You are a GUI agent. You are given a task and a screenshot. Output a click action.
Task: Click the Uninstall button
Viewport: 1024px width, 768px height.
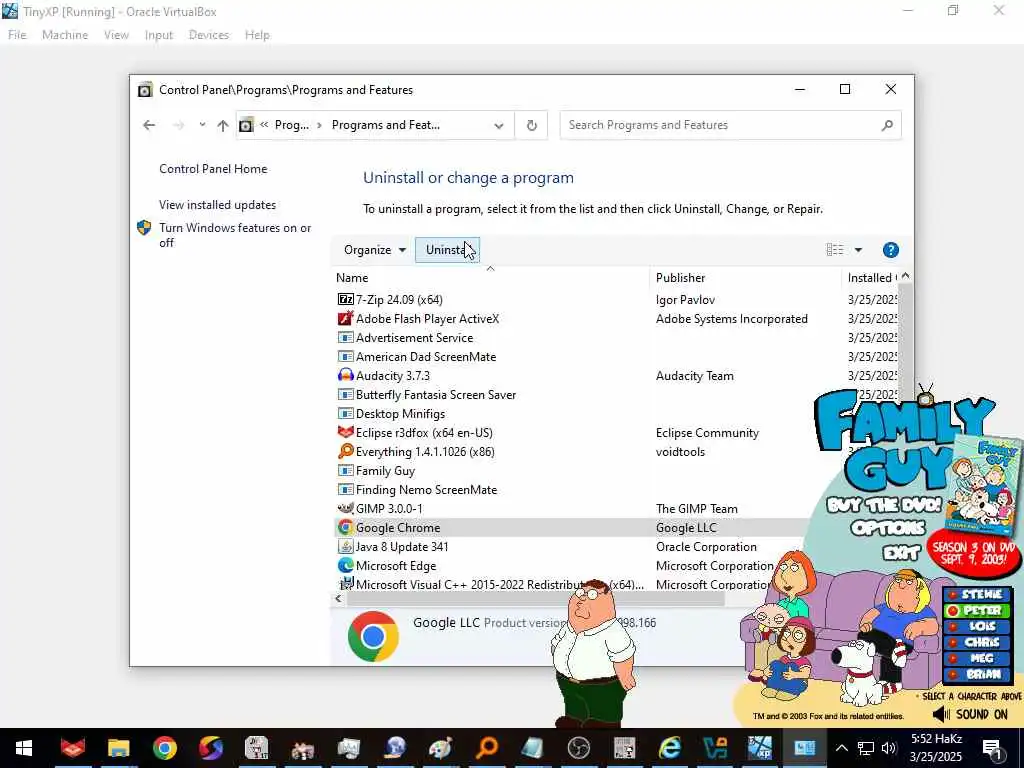coord(447,249)
